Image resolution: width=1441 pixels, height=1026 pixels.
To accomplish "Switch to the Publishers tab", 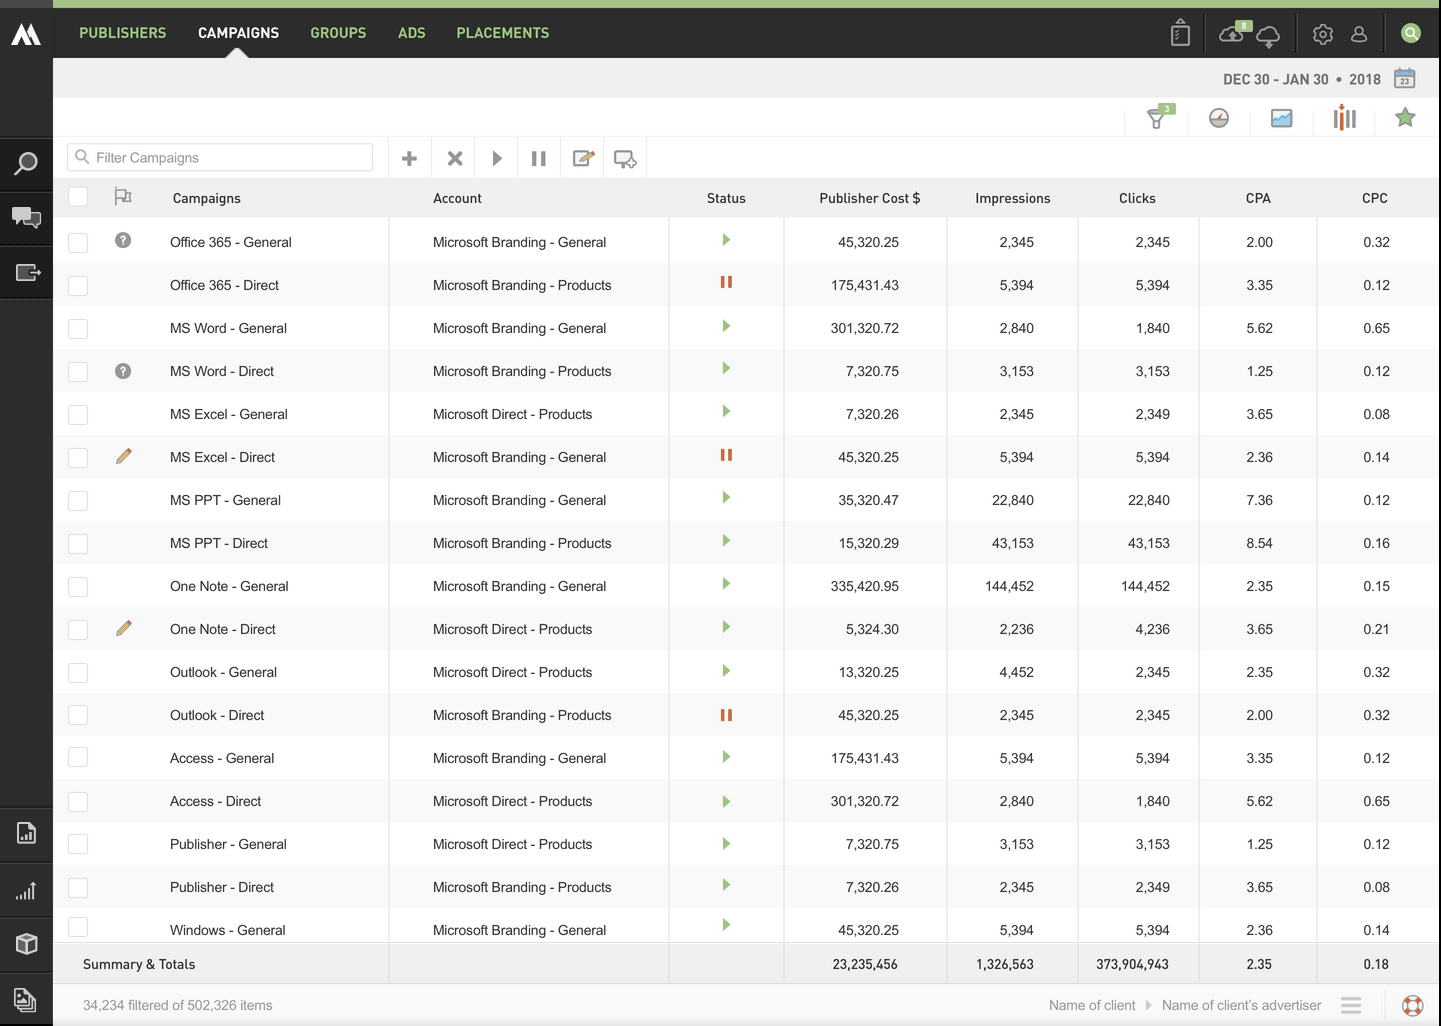I will (123, 33).
